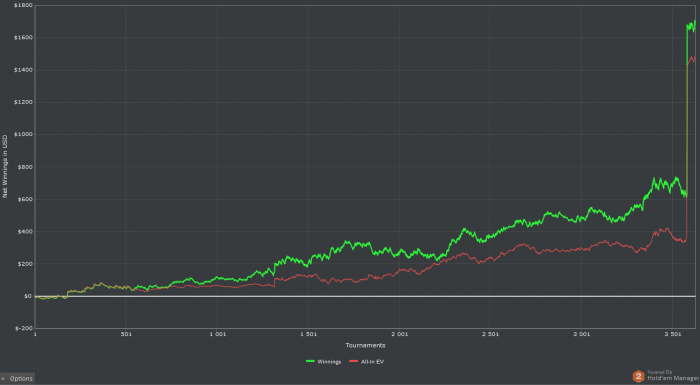Click the Powered by Hold'em Manager text
This screenshot has width=700, height=385.
point(673,375)
